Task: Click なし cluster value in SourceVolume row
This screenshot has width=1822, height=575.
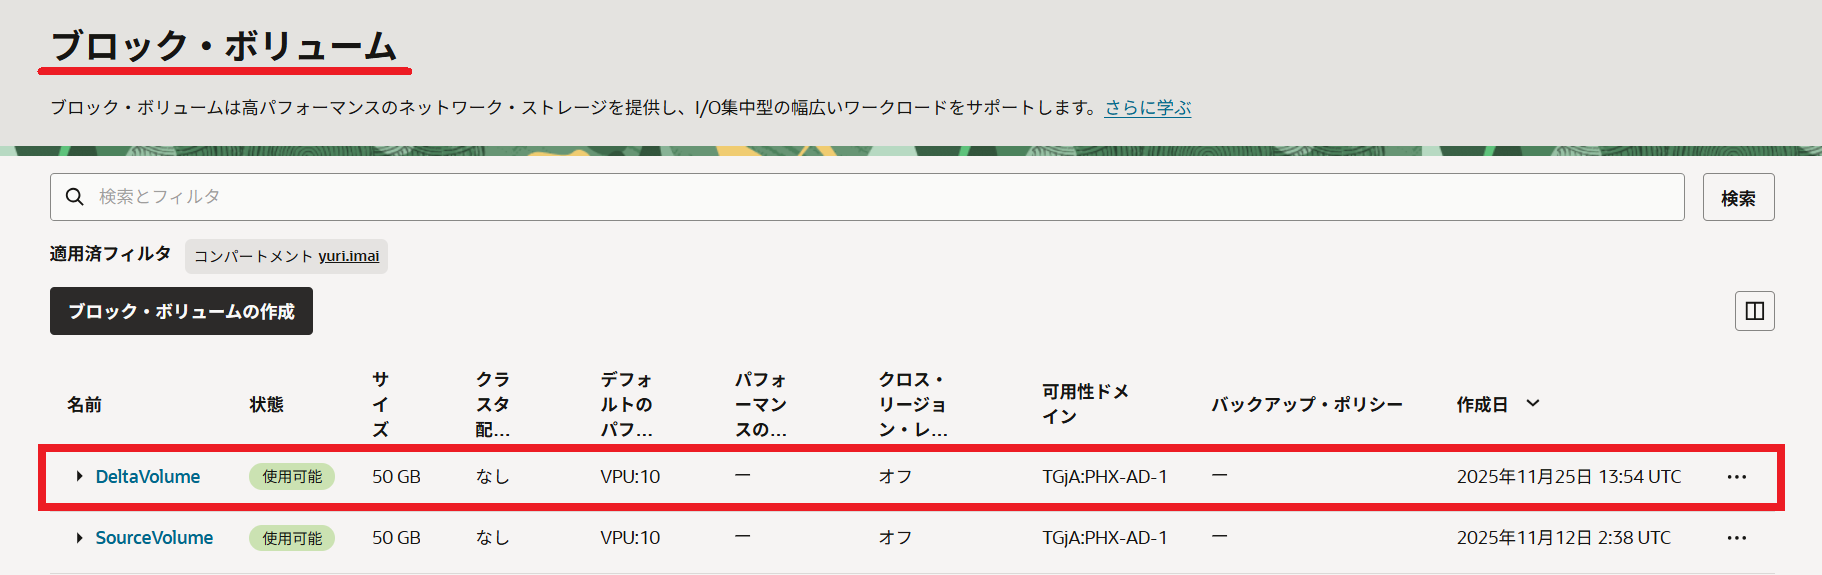Action: click(492, 538)
